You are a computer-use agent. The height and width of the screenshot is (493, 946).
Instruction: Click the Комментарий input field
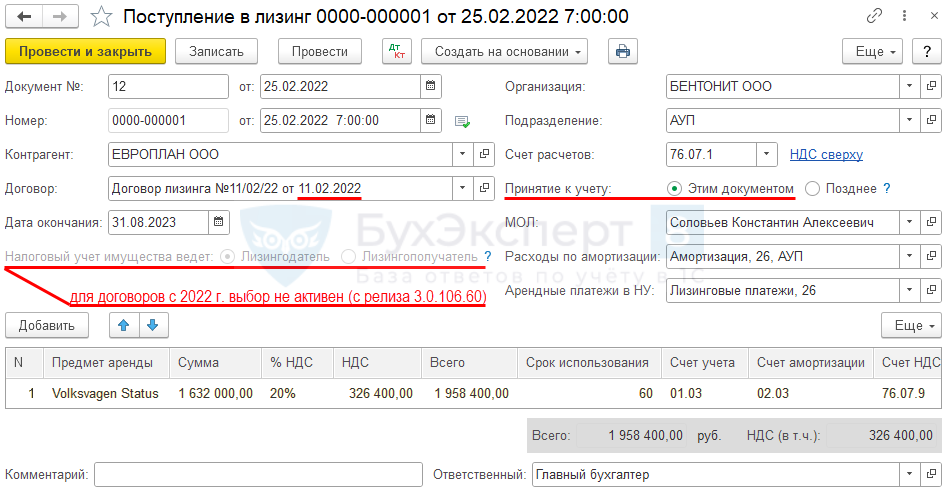pyautogui.click(x=258, y=474)
